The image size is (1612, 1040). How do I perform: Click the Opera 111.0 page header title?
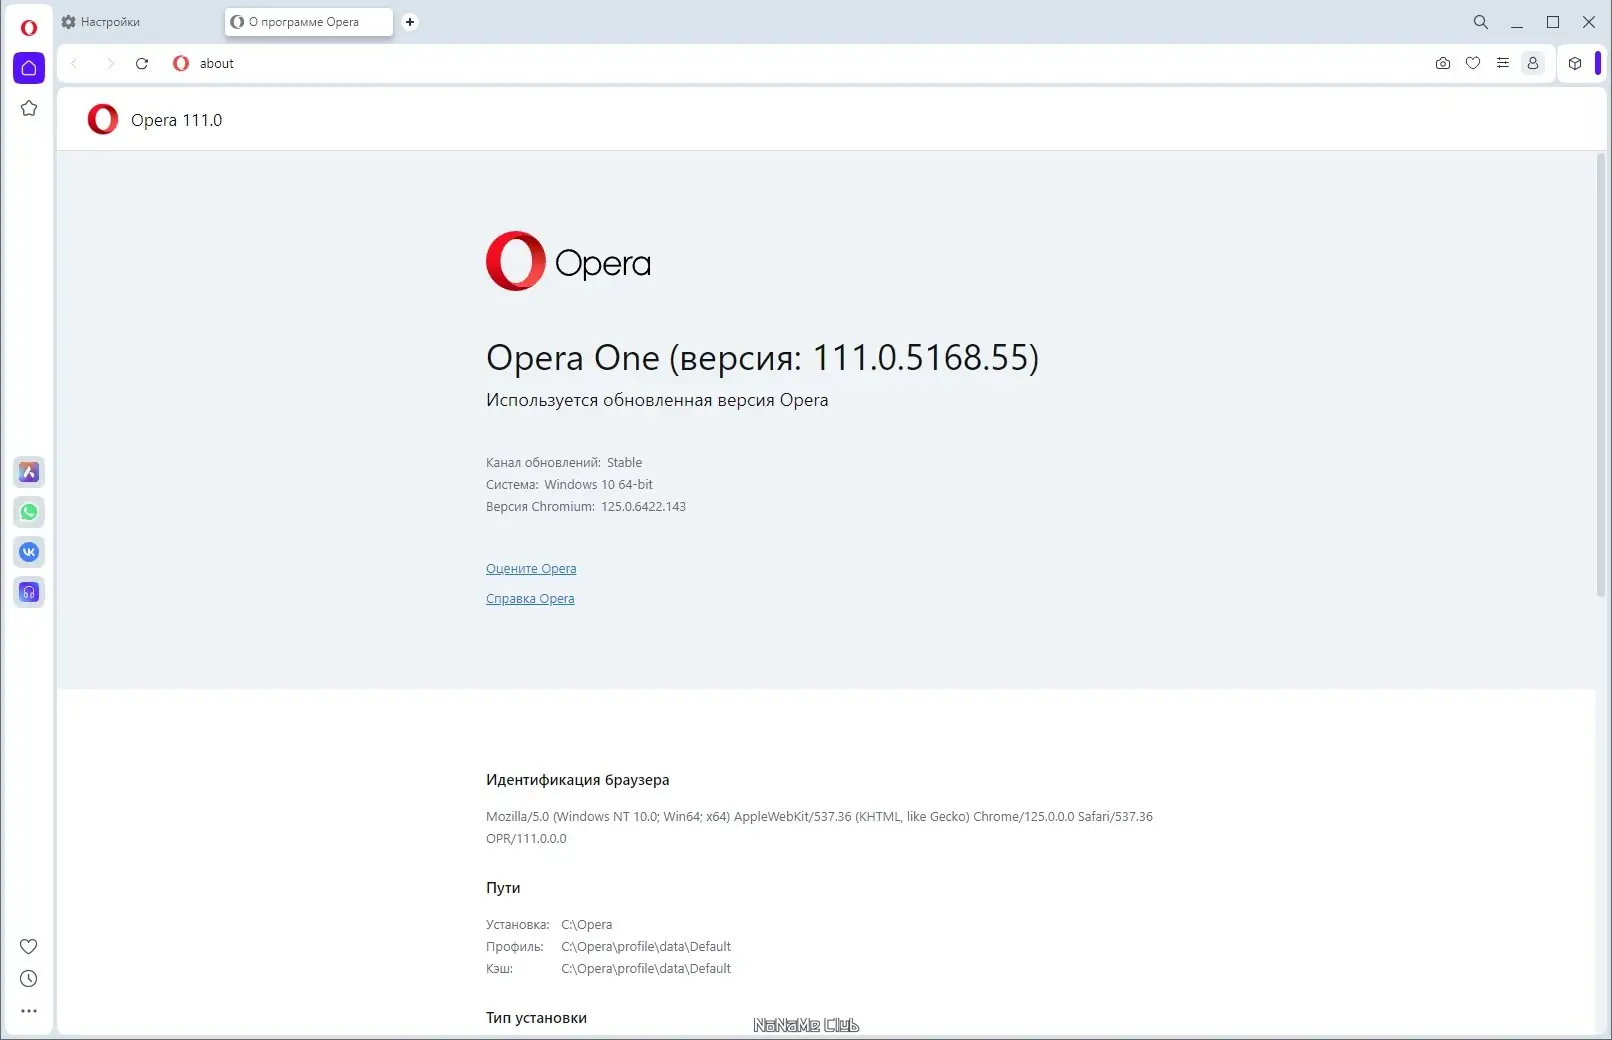(x=176, y=120)
